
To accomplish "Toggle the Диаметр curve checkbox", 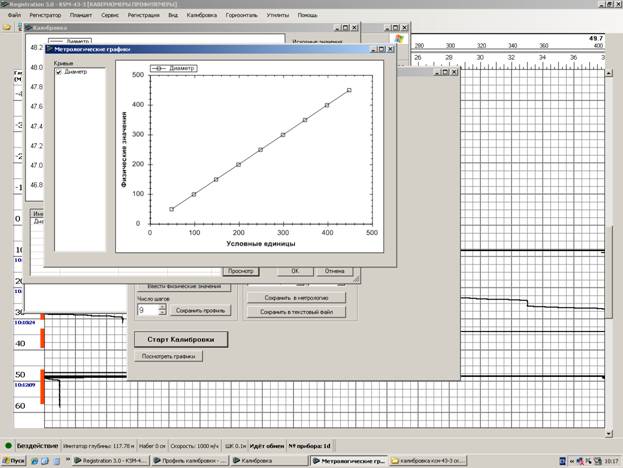I will [x=59, y=72].
